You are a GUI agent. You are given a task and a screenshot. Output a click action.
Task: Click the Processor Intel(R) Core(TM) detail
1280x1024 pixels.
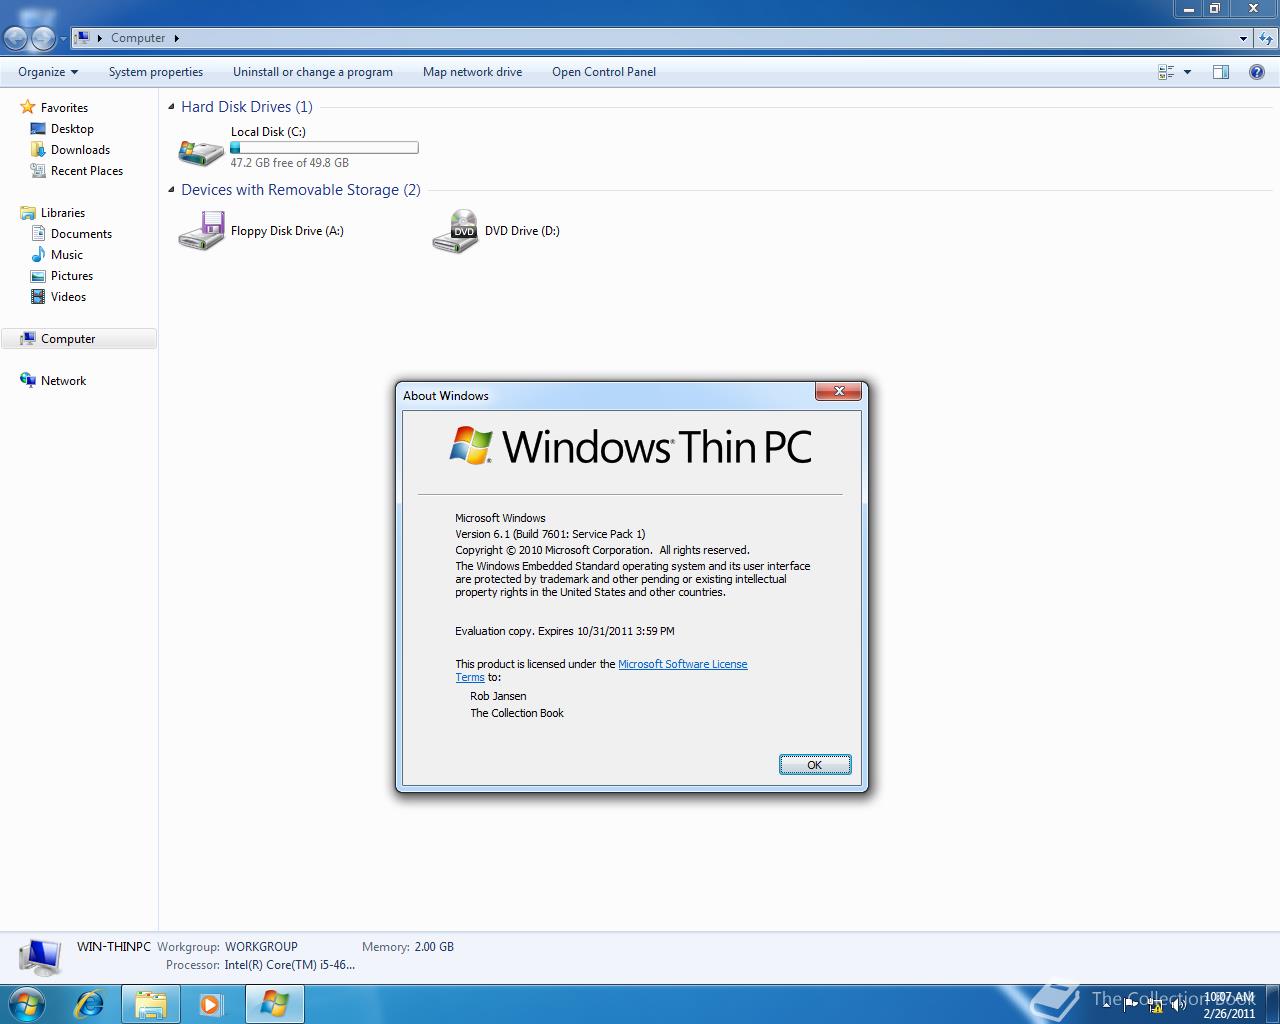pos(260,965)
